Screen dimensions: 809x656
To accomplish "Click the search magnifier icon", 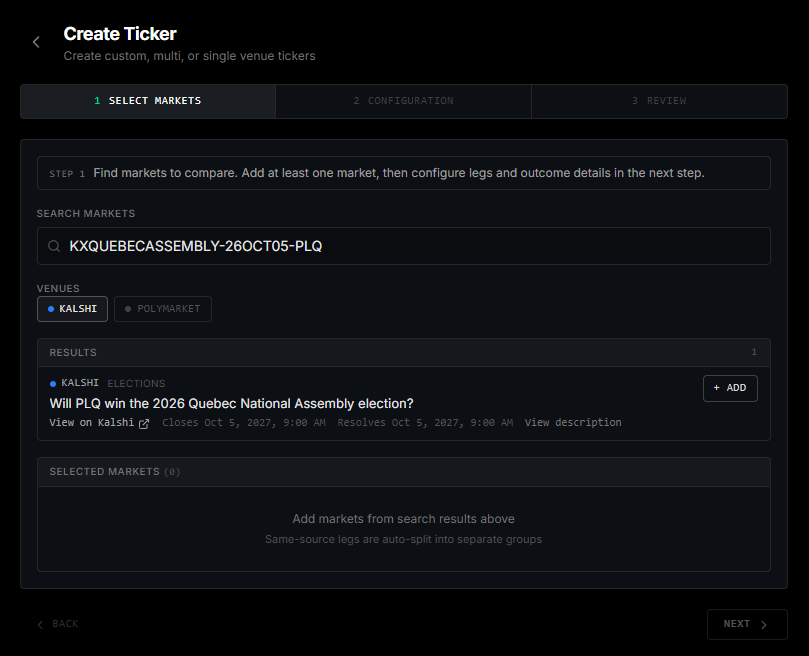I will (54, 246).
